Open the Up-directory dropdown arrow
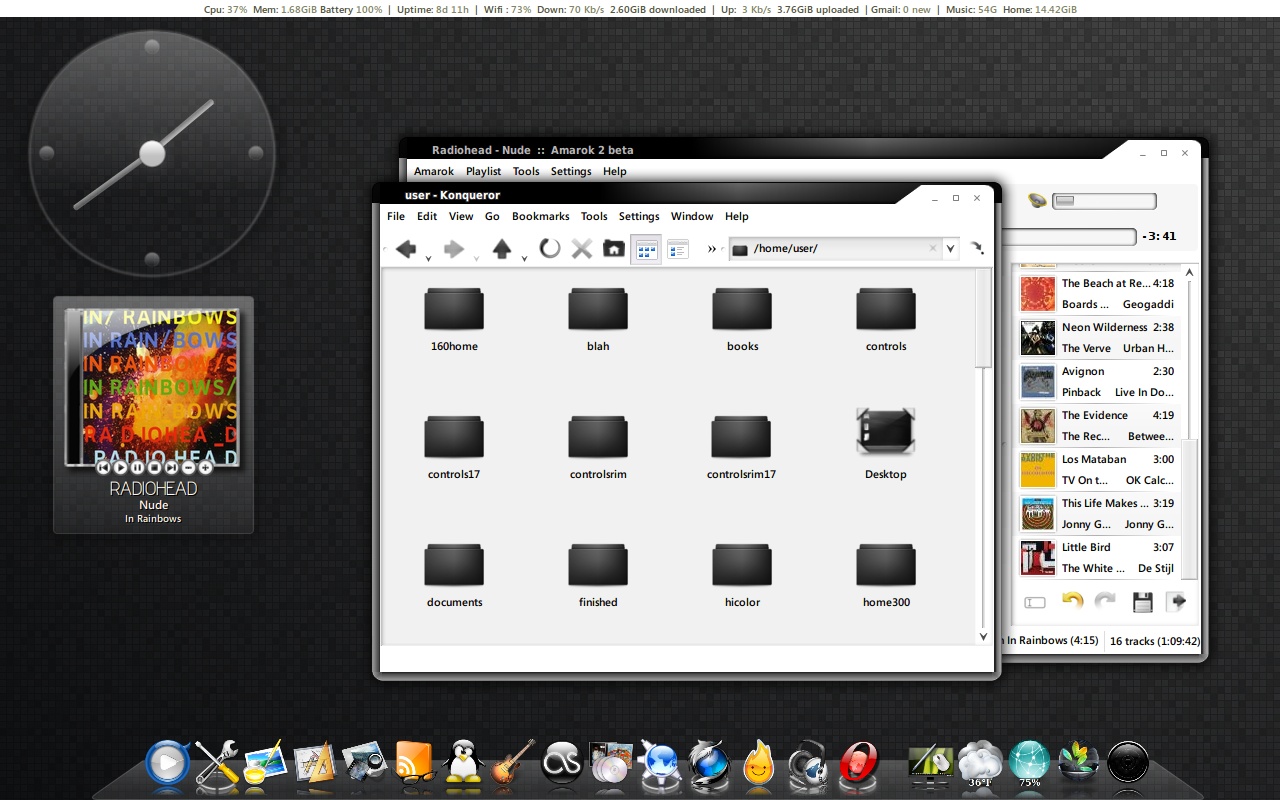The width and height of the screenshot is (1280, 800). pos(524,259)
